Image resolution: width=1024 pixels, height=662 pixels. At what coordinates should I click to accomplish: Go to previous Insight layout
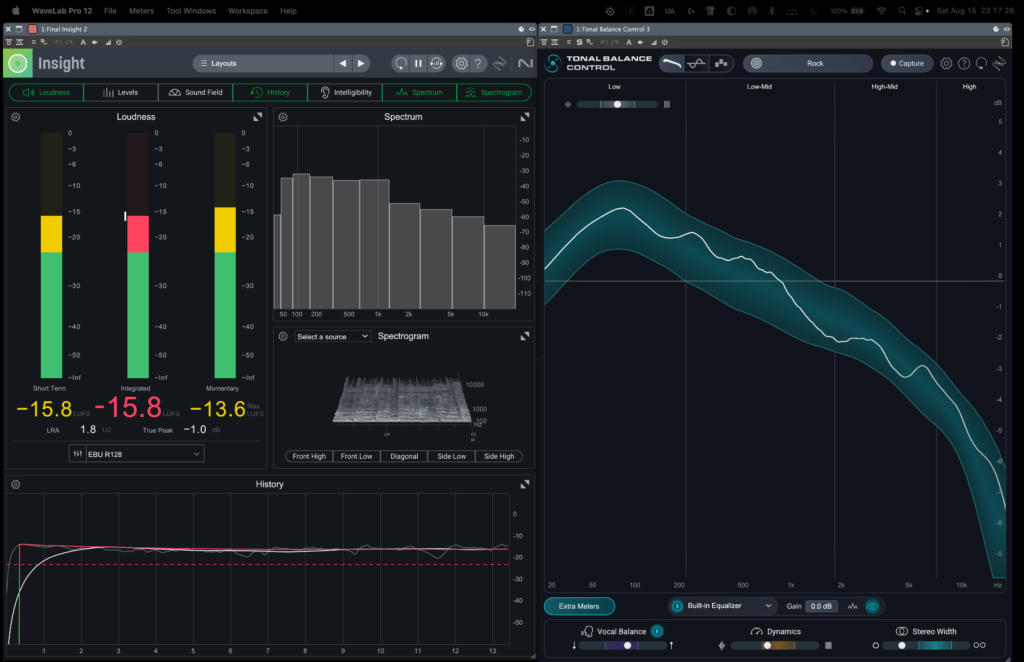pos(343,63)
